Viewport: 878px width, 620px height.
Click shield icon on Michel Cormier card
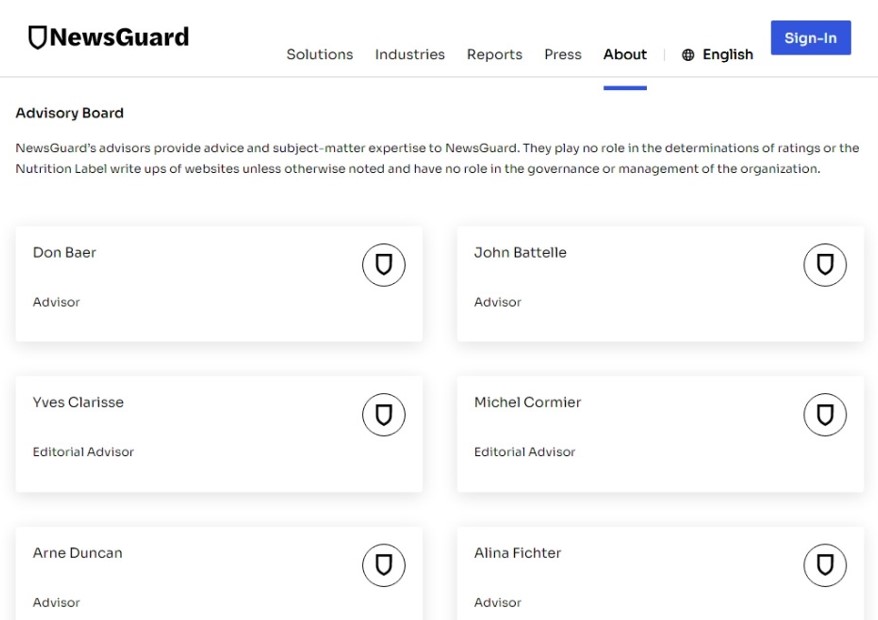825,415
